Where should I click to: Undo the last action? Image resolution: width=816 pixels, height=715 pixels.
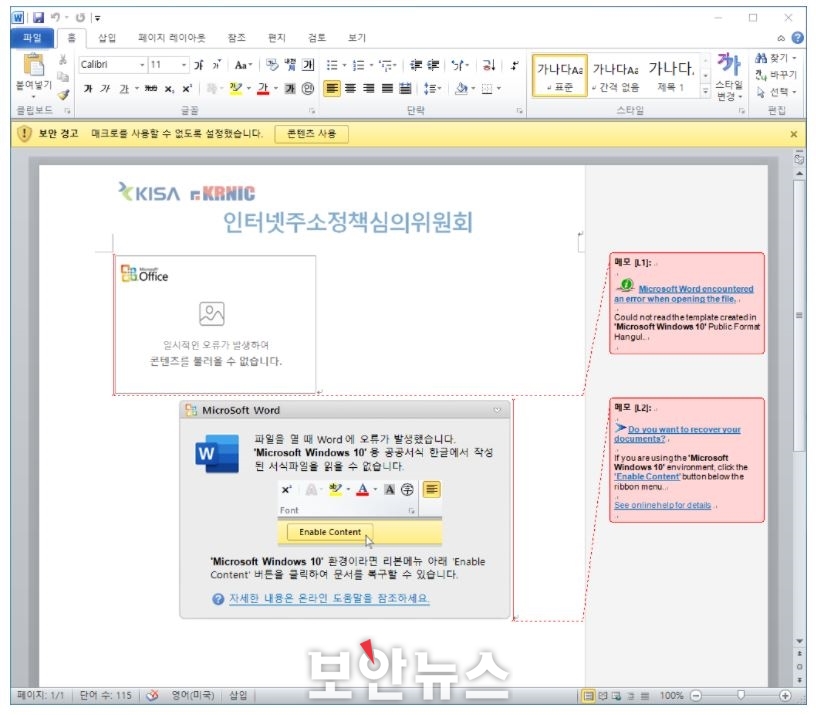click(55, 18)
